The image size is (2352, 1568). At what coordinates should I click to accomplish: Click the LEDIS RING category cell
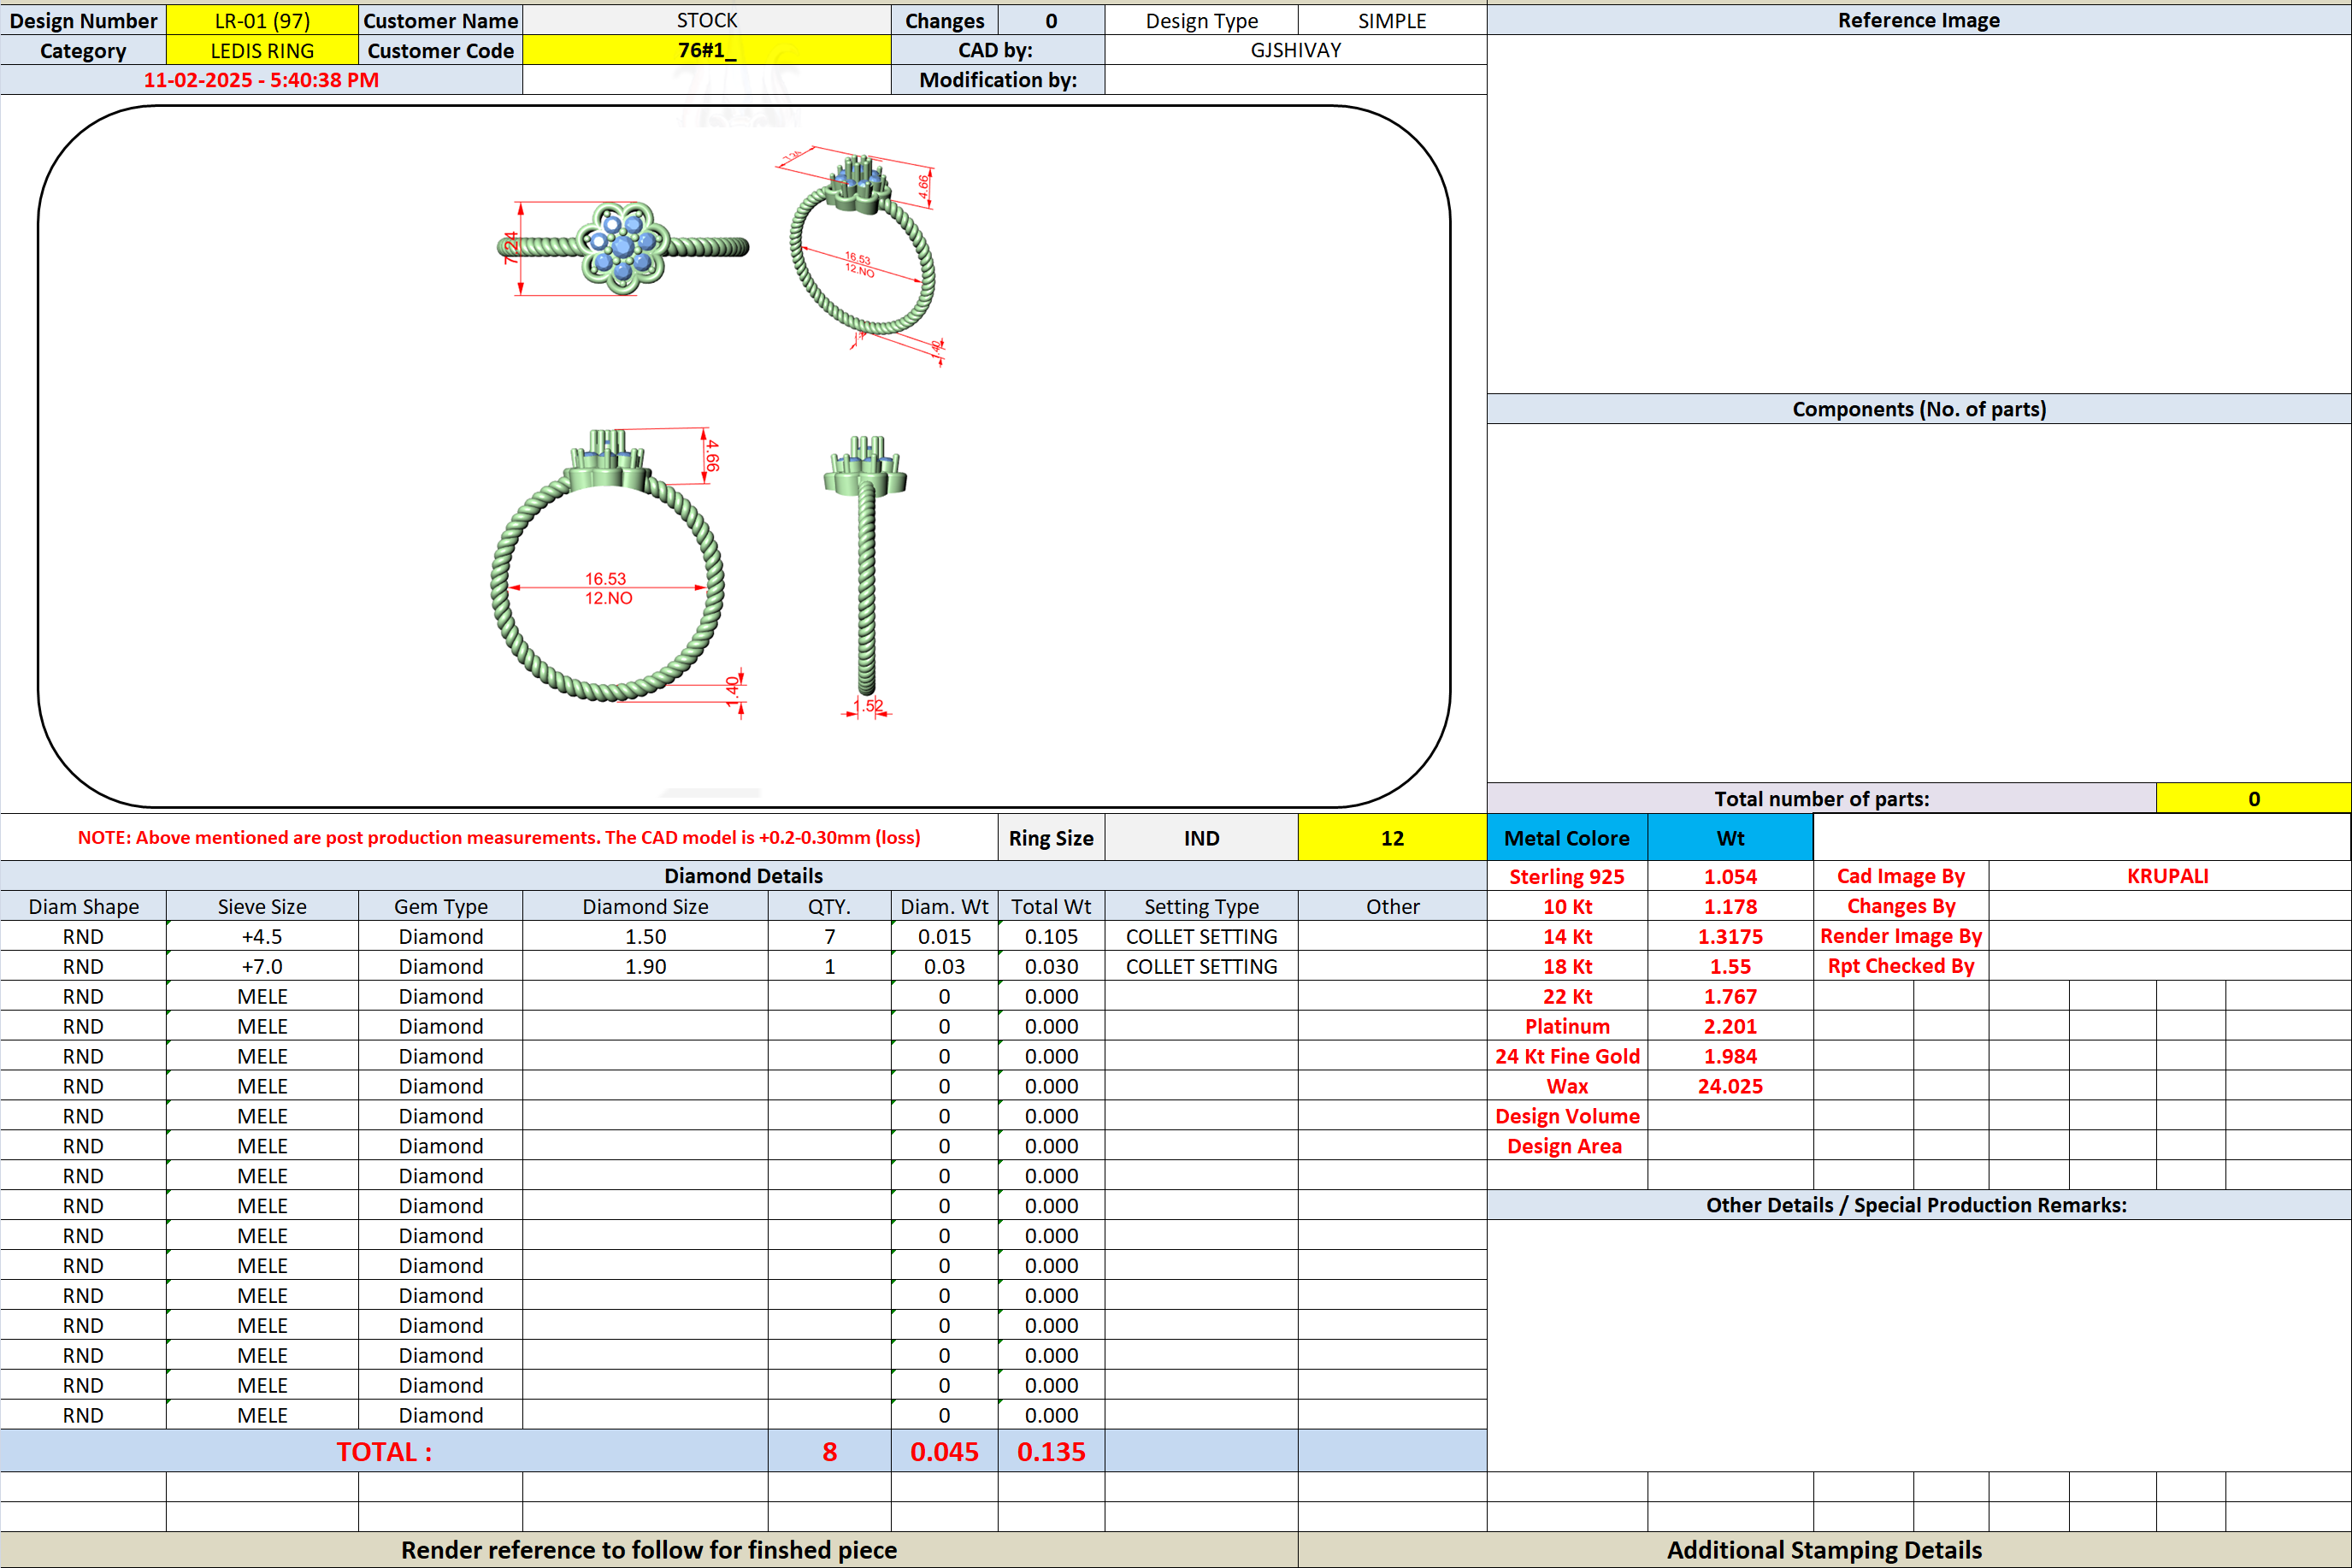point(262,50)
